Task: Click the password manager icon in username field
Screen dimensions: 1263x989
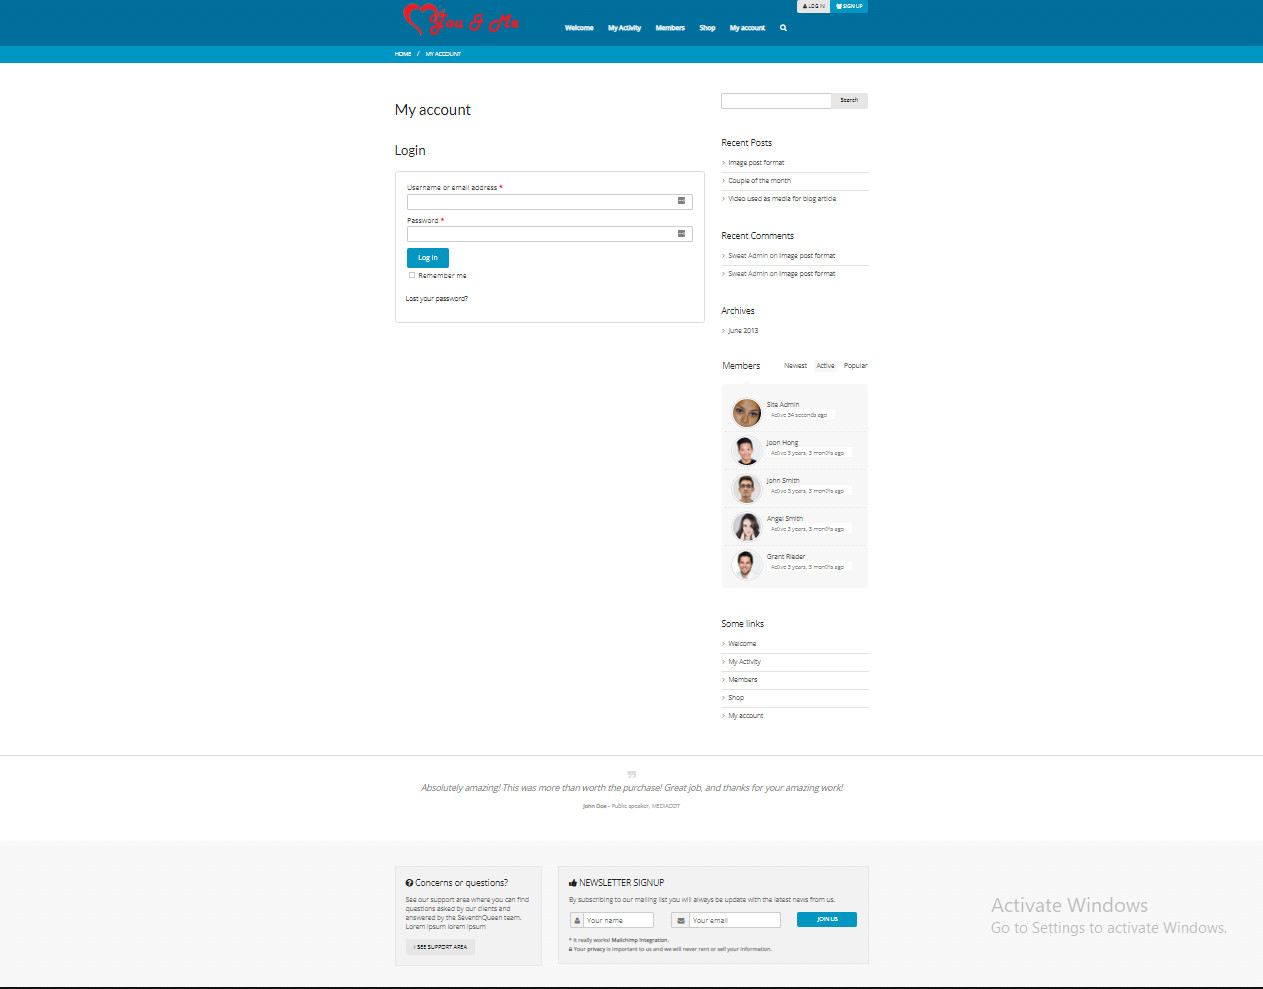Action: (x=682, y=201)
